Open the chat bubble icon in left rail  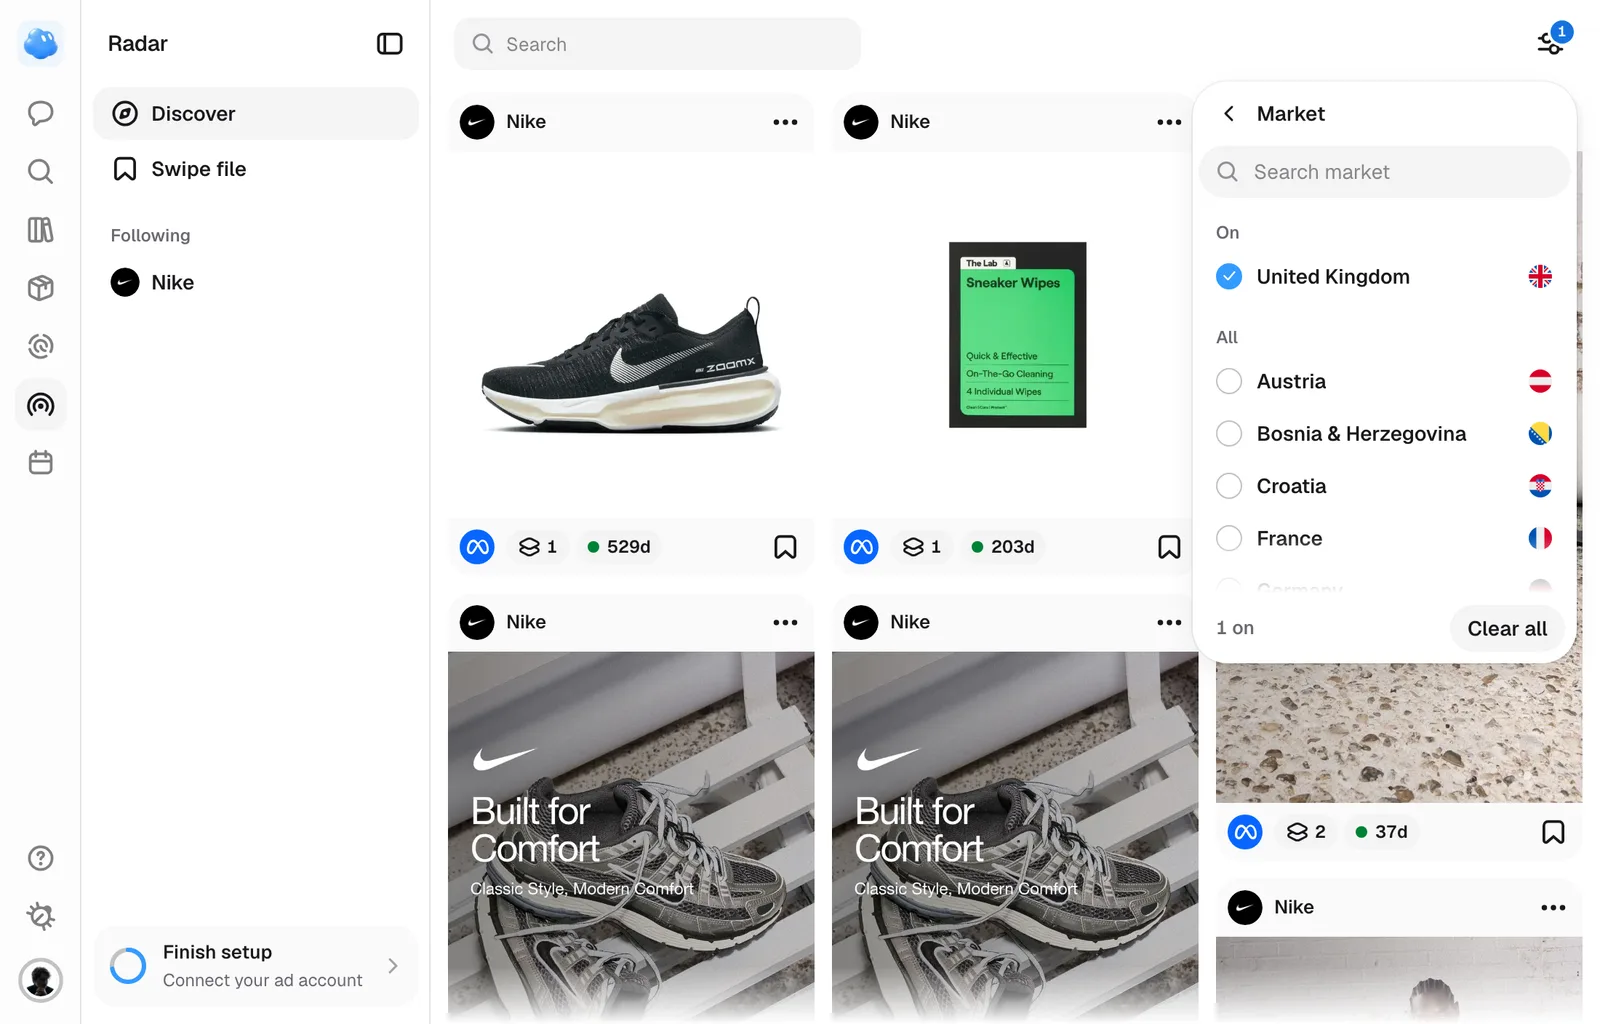(40, 113)
